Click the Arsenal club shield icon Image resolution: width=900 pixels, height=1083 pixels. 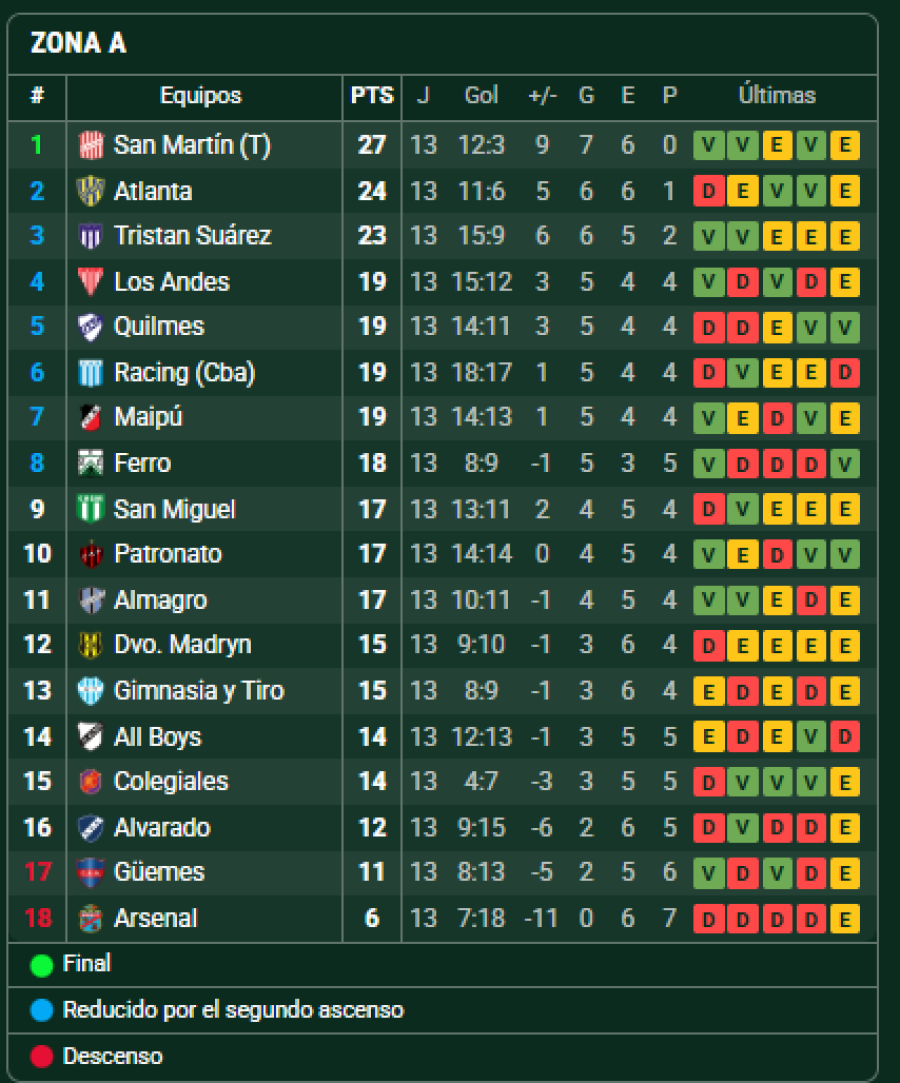click(x=91, y=918)
